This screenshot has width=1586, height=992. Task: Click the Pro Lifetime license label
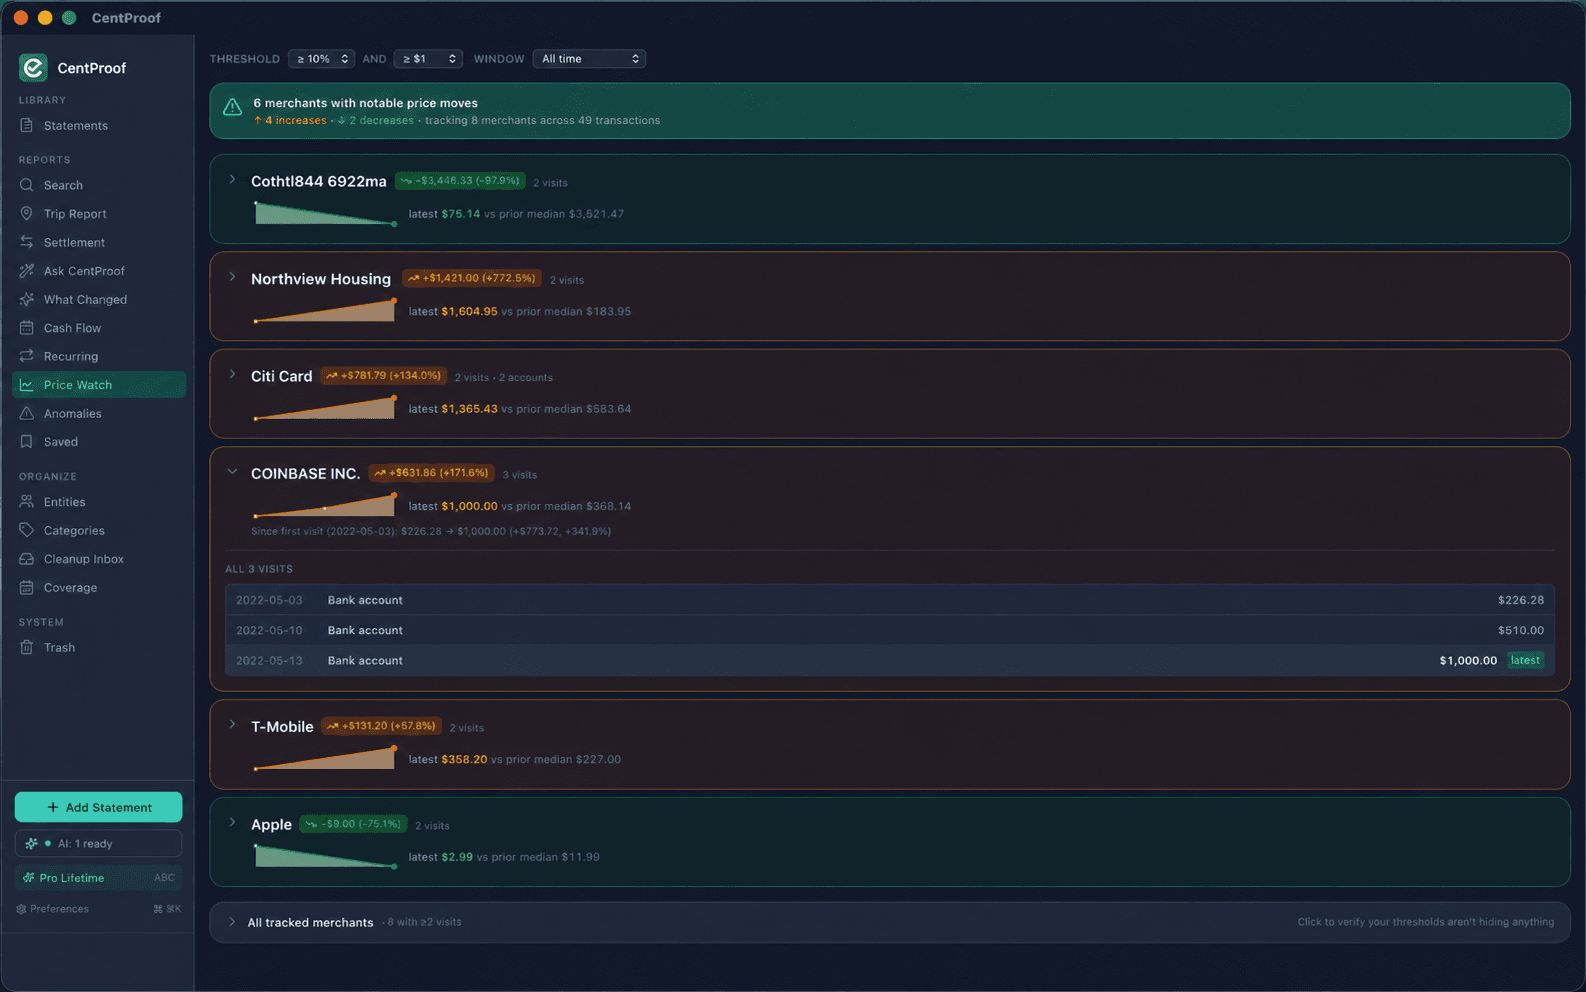71,878
